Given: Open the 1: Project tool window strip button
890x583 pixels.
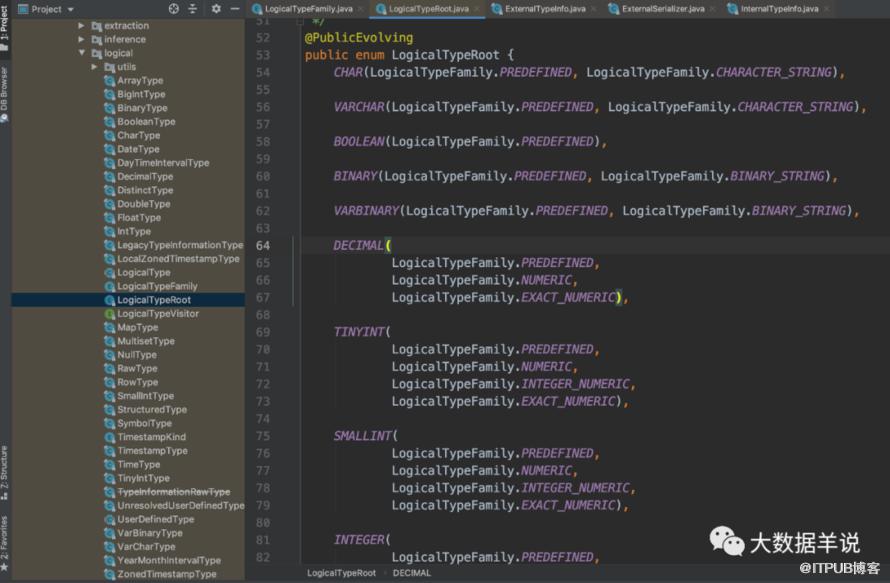Looking at the screenshot, I should click(x=5, y=28).
